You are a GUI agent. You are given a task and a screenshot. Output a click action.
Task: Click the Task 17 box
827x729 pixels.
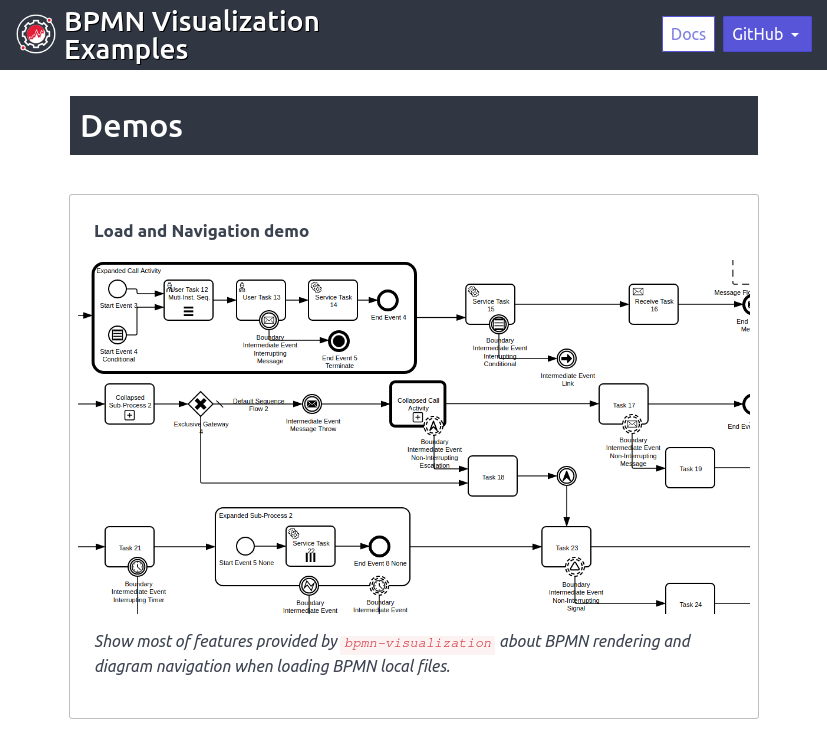[x=623, y=404]
